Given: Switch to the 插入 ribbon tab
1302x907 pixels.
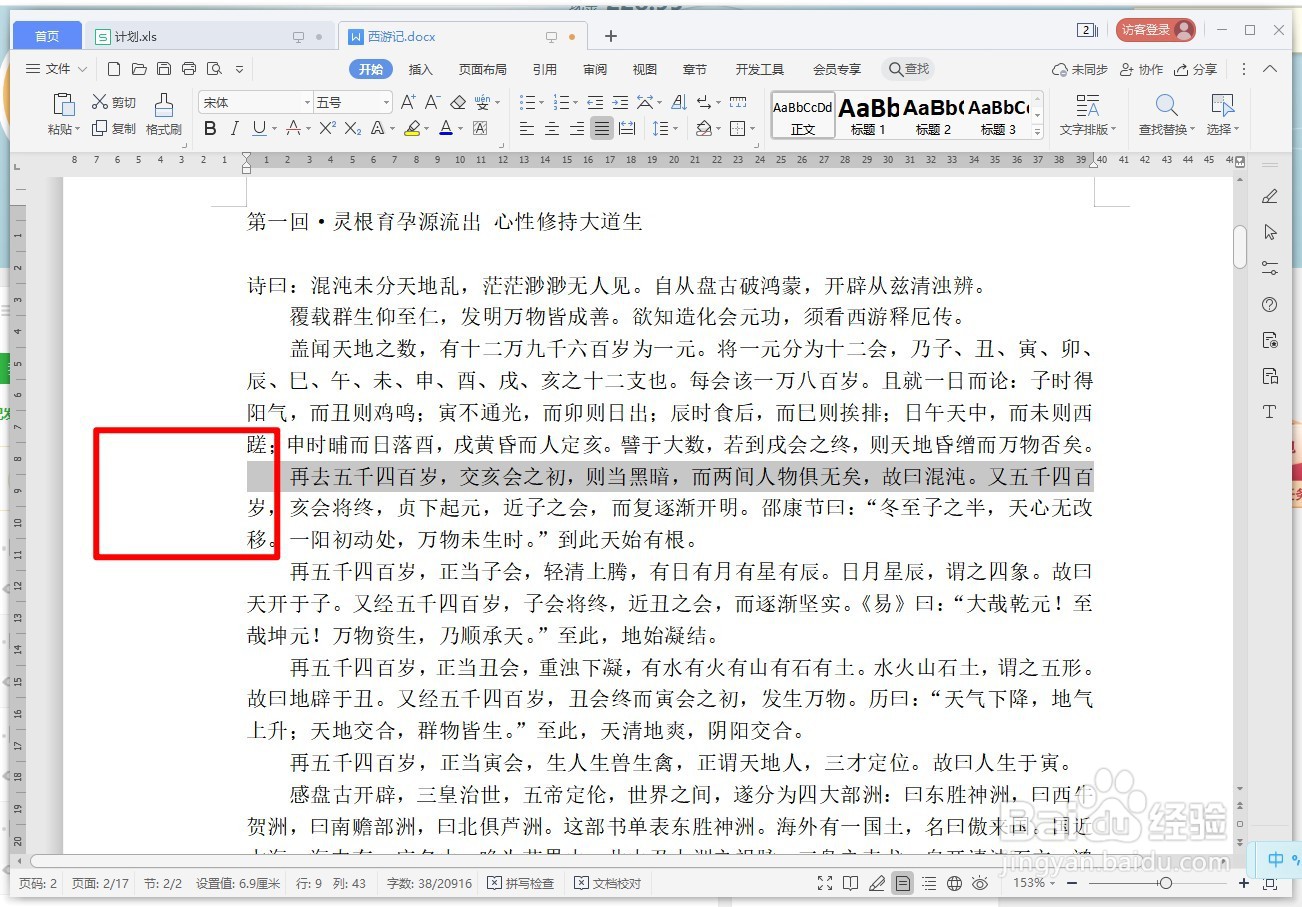Looking at the screenshot, I should click(419, 69).
